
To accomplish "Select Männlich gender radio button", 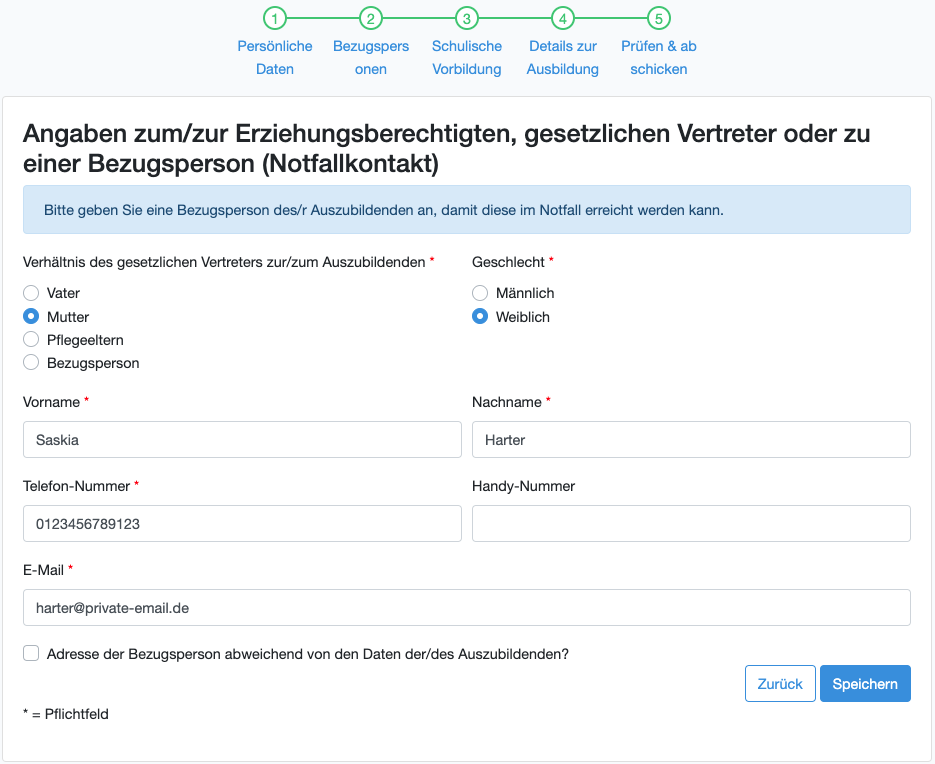I will click(x=480, y=293).
